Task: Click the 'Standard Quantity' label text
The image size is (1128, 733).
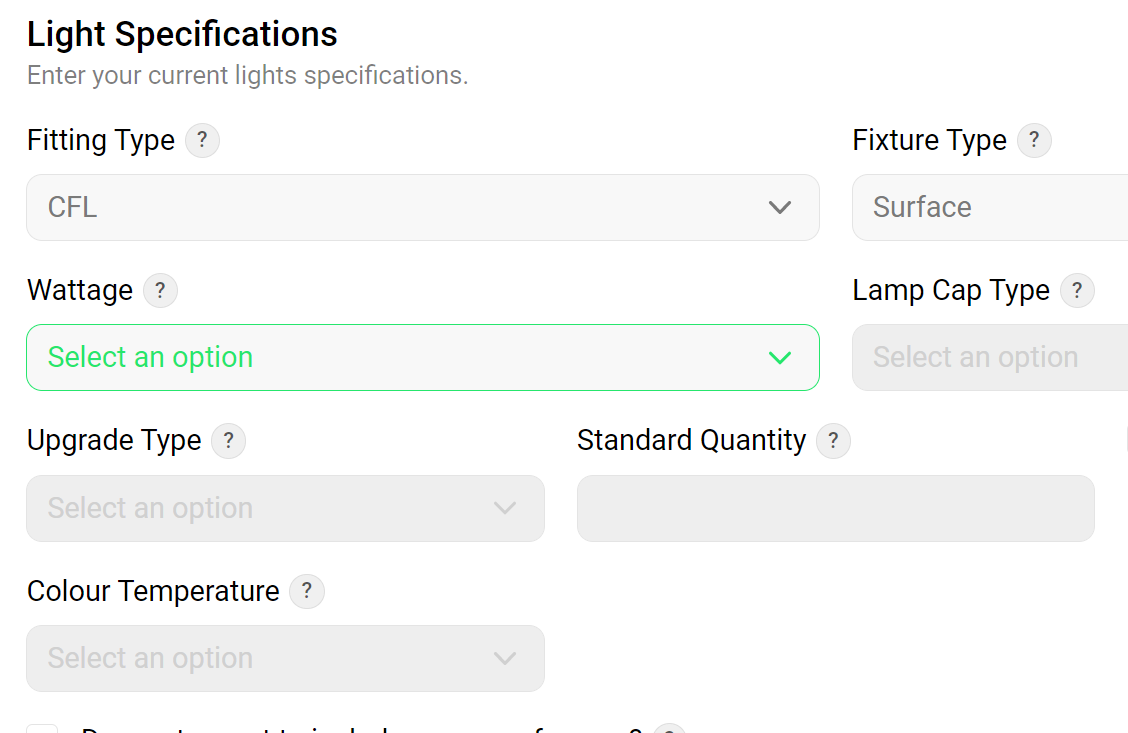Action: pyautogui.click(x=691, y=441)
